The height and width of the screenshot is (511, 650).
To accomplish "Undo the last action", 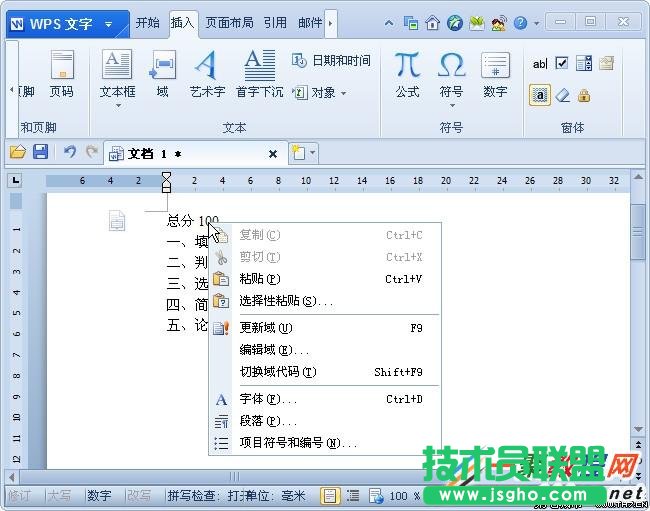I will 70,152.
